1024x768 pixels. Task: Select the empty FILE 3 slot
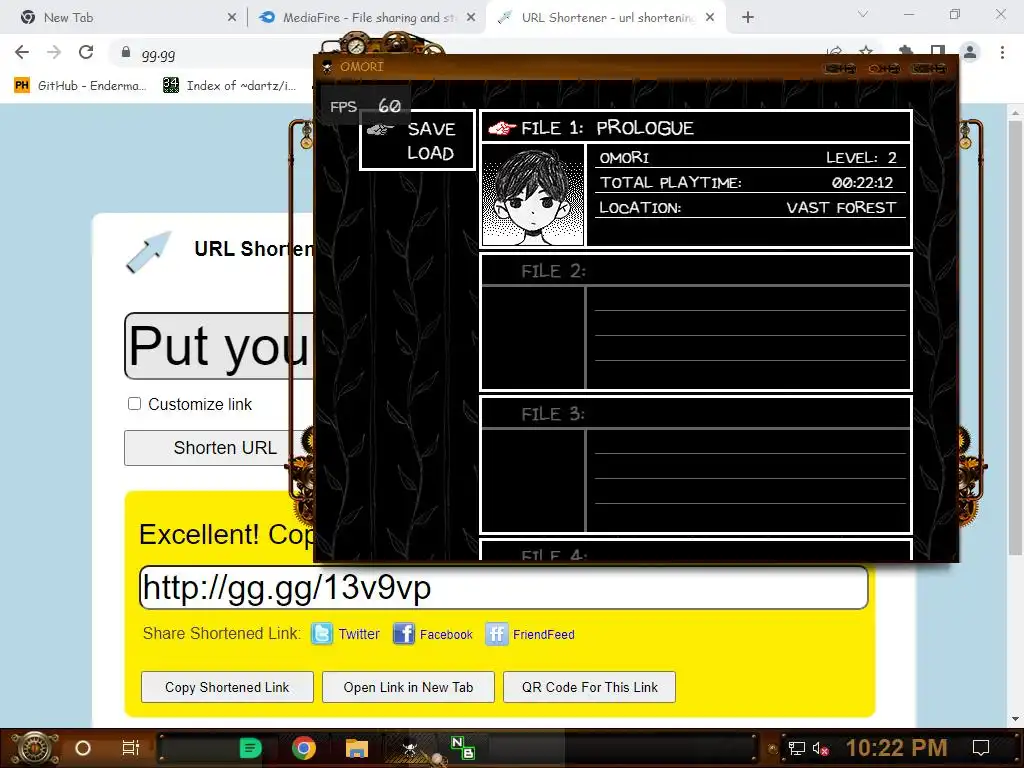pyautogui.click(x=696, y=465)
